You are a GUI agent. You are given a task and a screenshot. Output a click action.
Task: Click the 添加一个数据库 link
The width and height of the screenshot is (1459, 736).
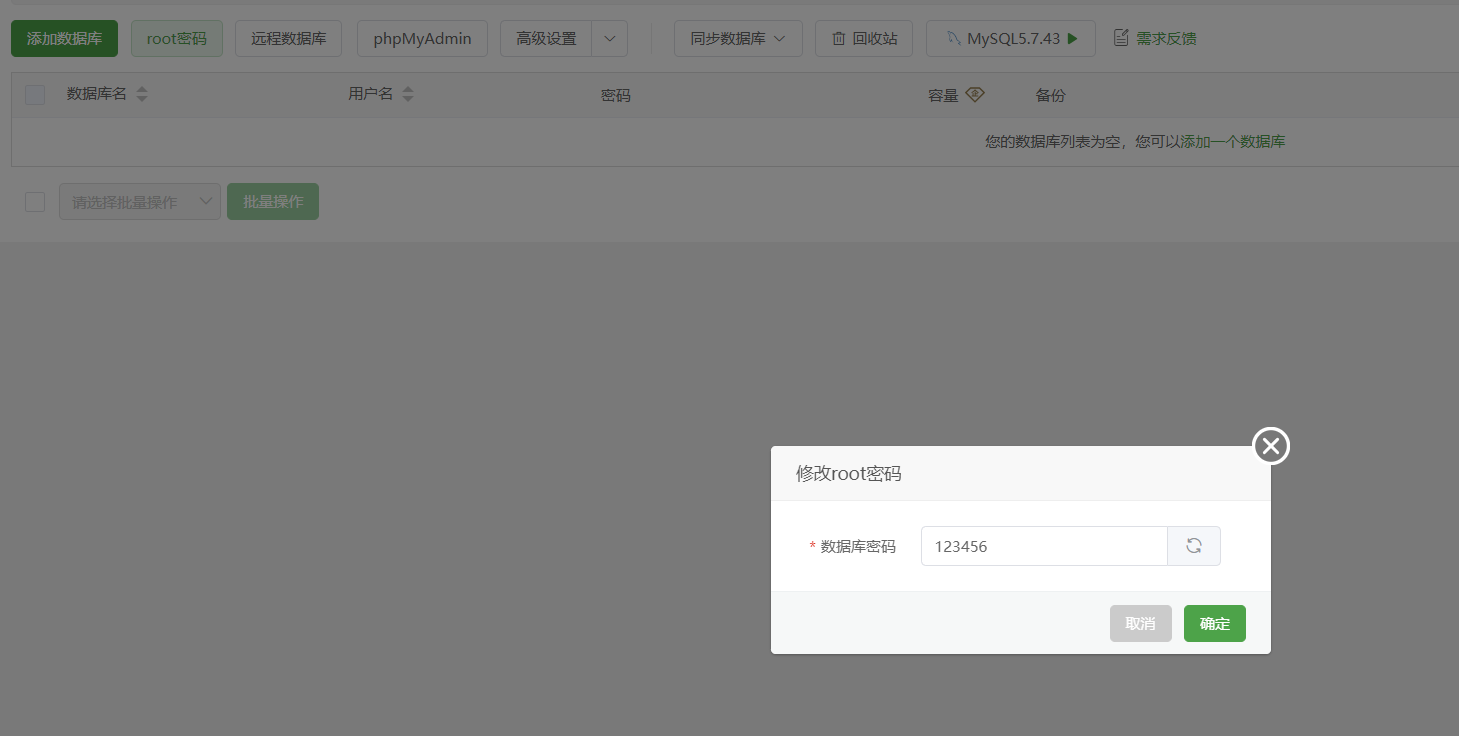[1233, 142]
